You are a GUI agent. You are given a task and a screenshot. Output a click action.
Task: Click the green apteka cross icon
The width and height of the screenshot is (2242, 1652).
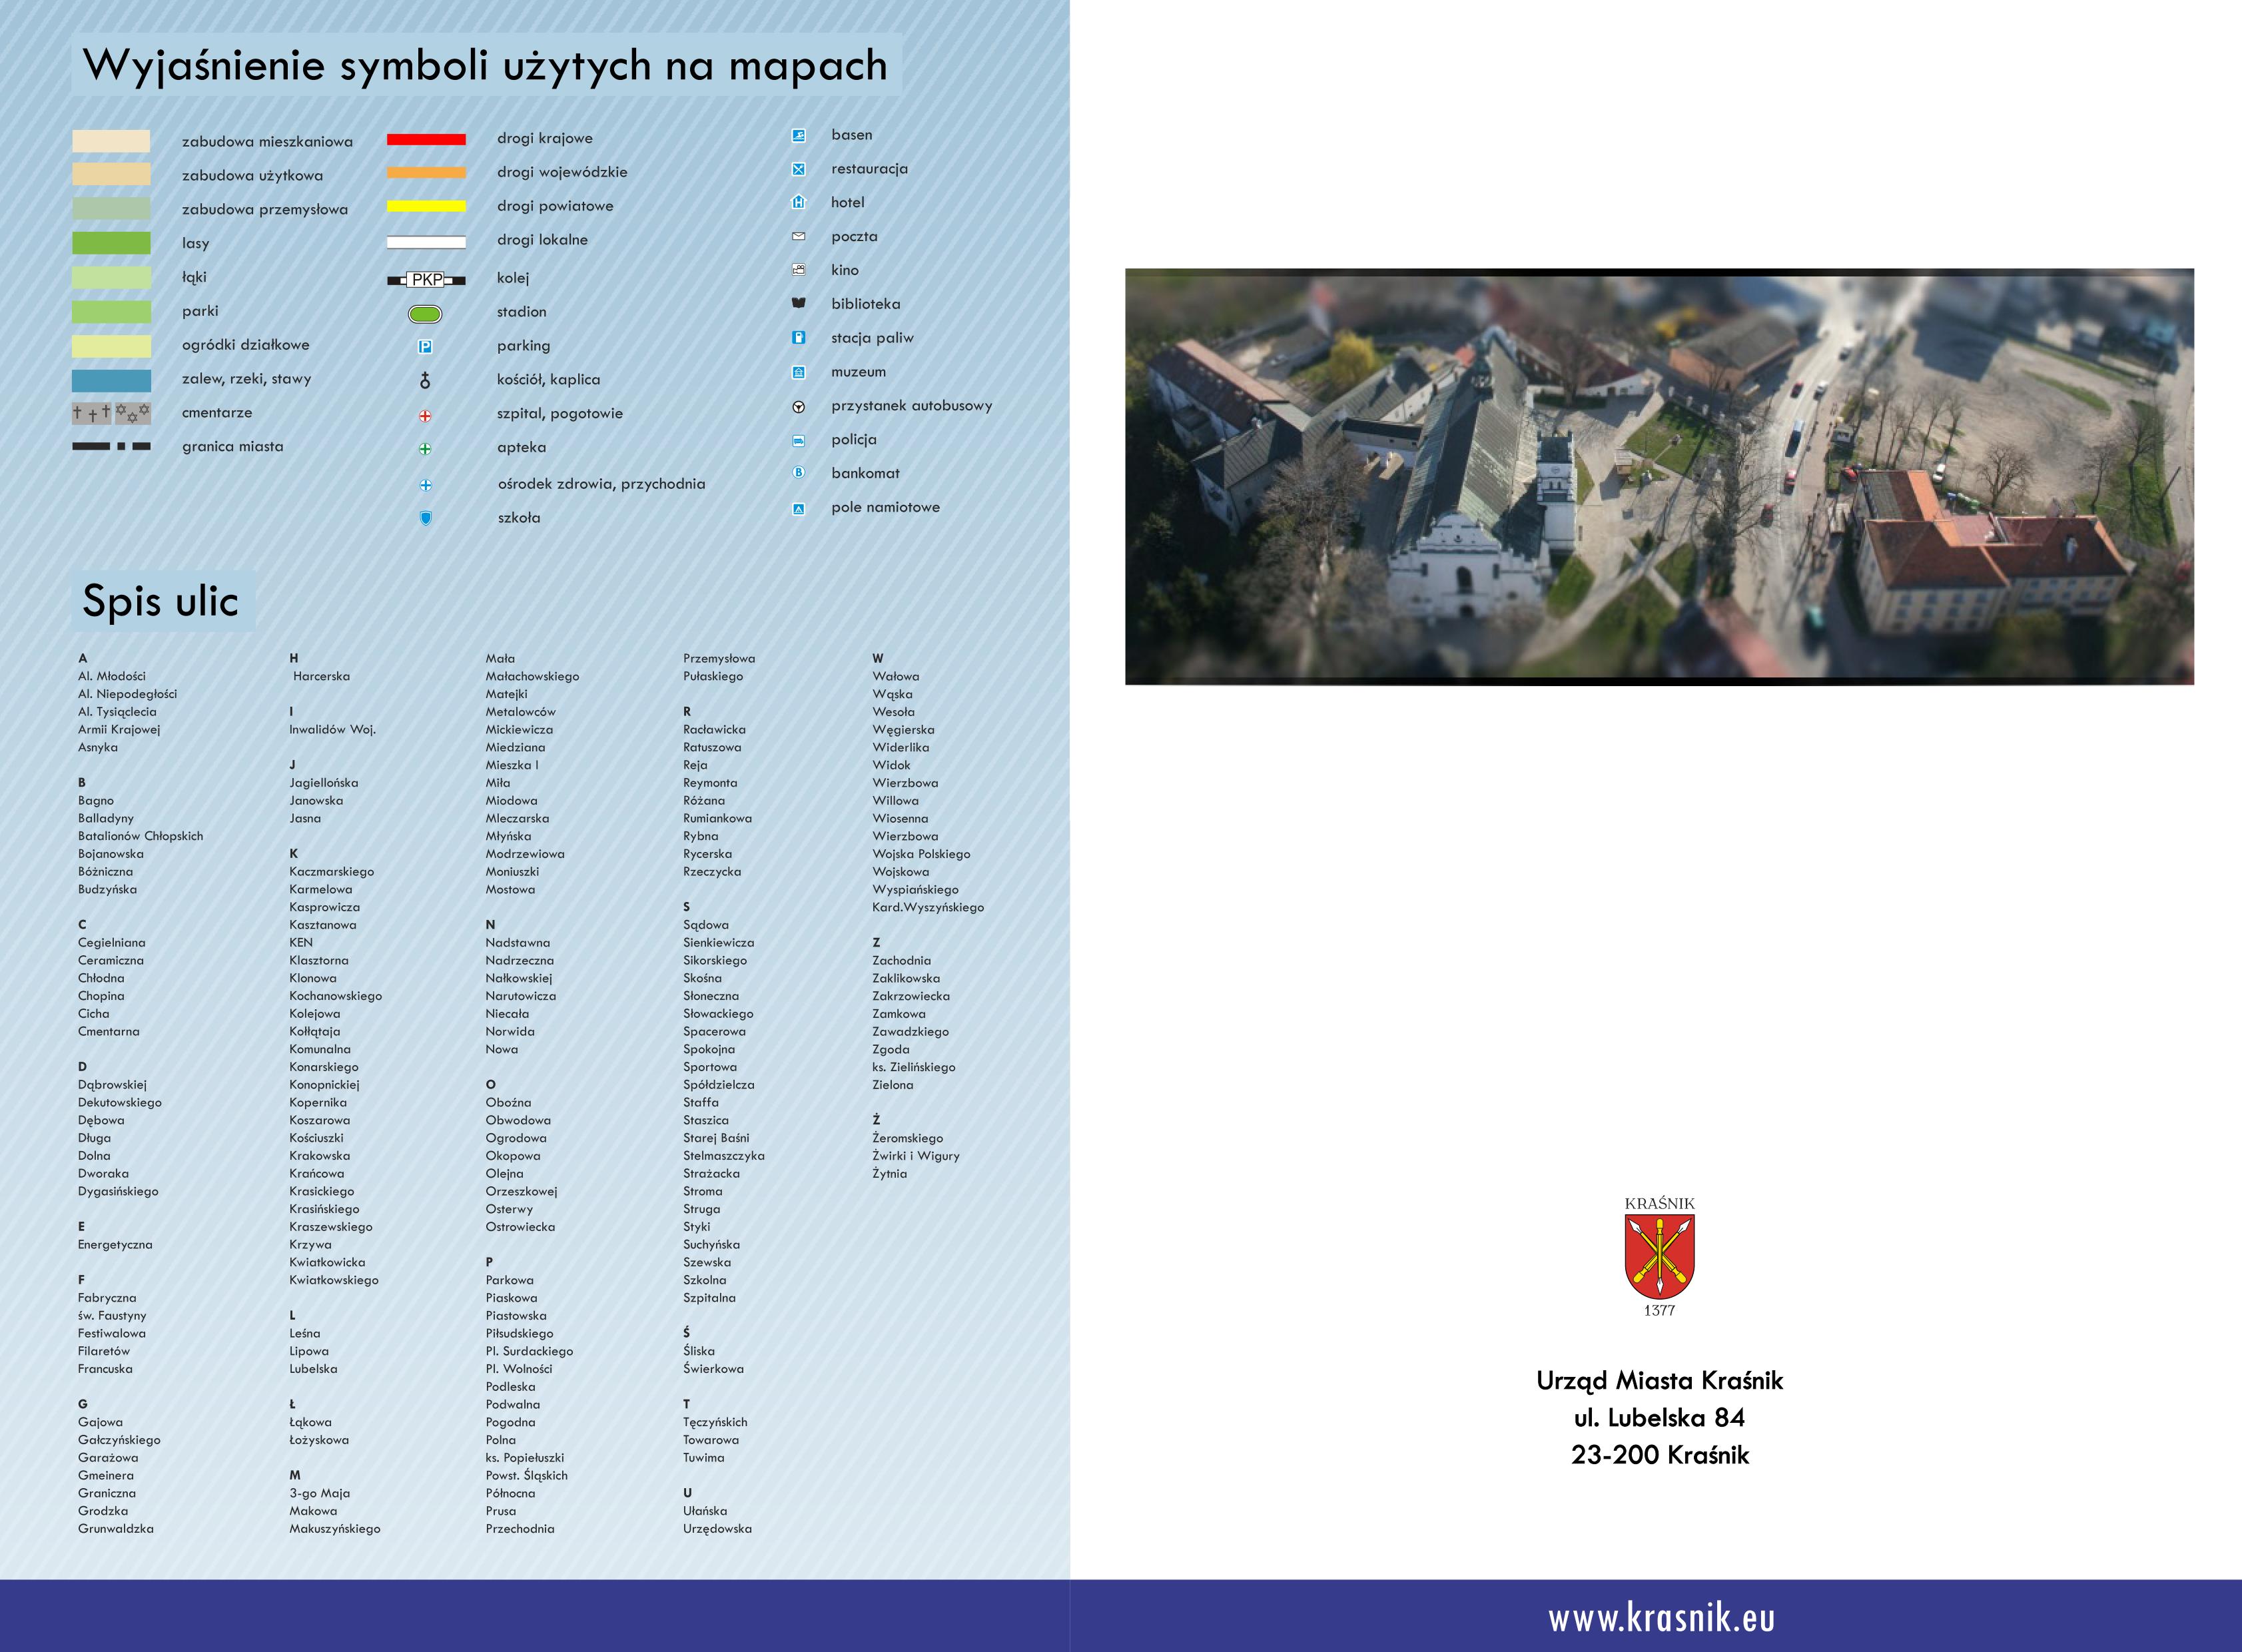coord(425,449)
